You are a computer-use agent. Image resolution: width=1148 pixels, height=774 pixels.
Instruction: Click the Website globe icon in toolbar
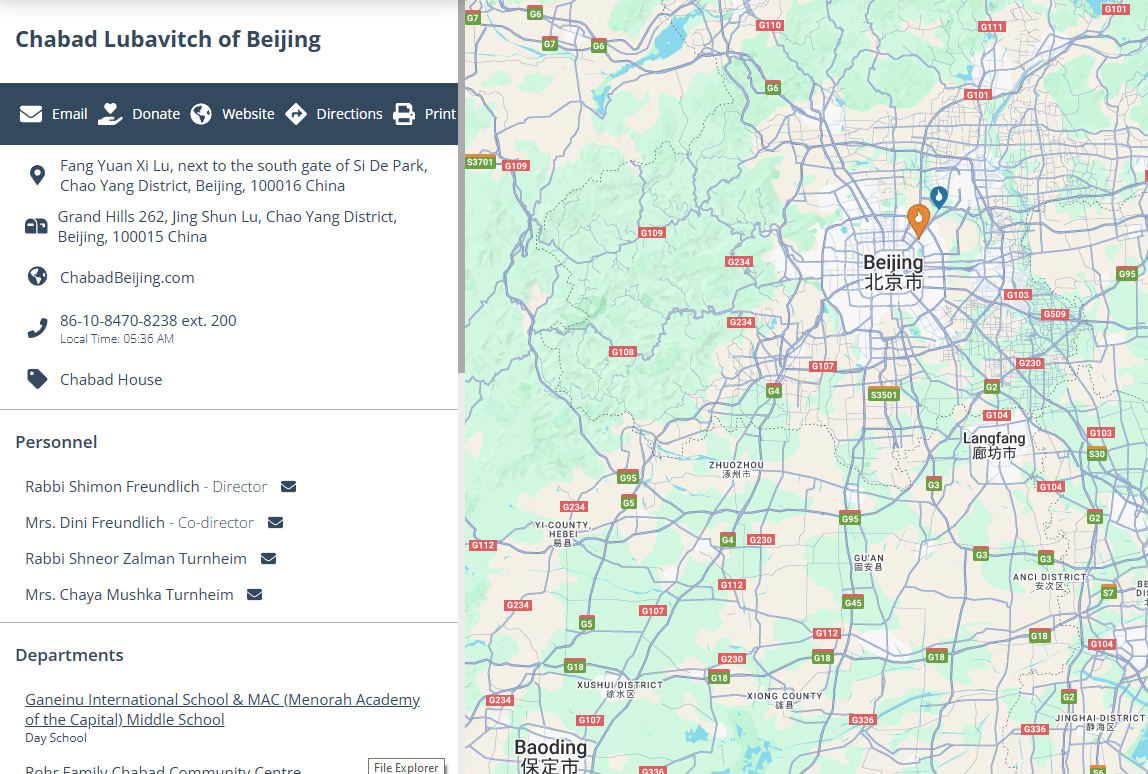point(201,114)
